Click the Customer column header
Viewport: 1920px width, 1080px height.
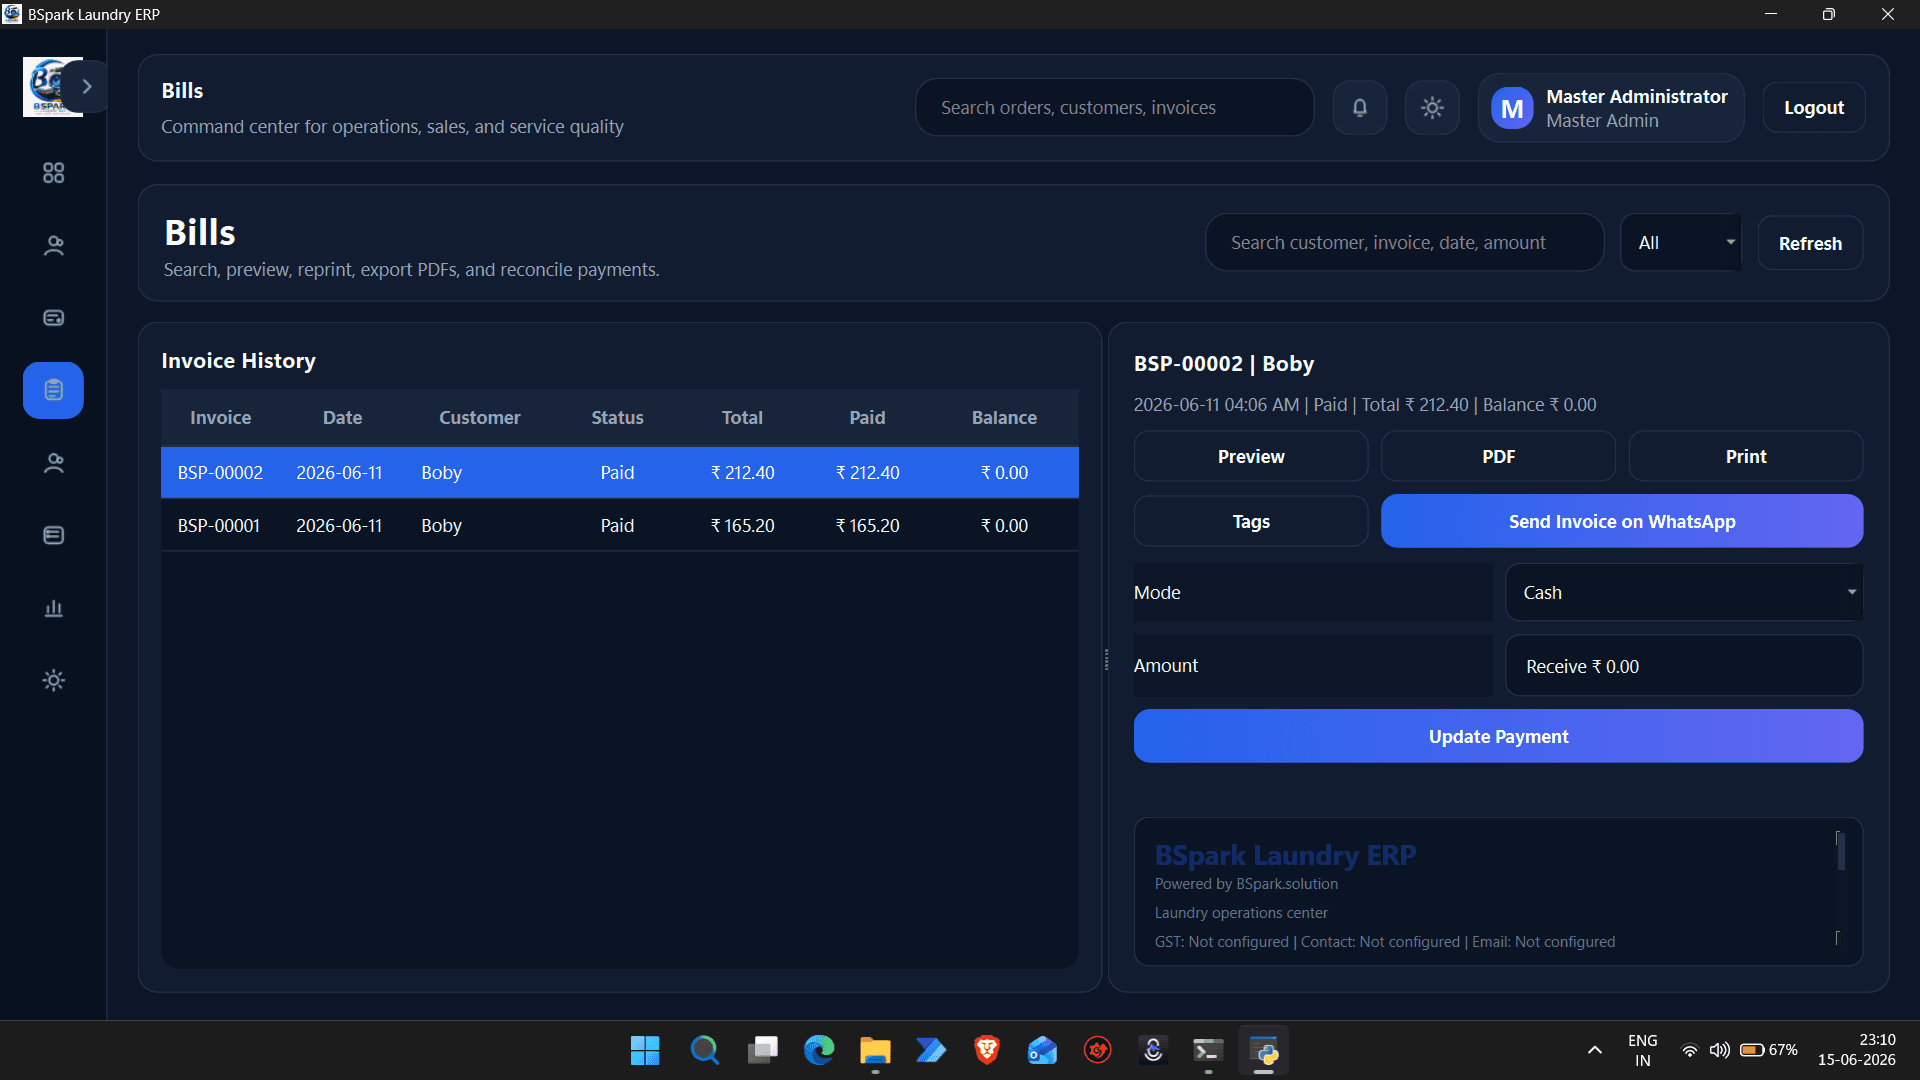(x=480, y=417)
